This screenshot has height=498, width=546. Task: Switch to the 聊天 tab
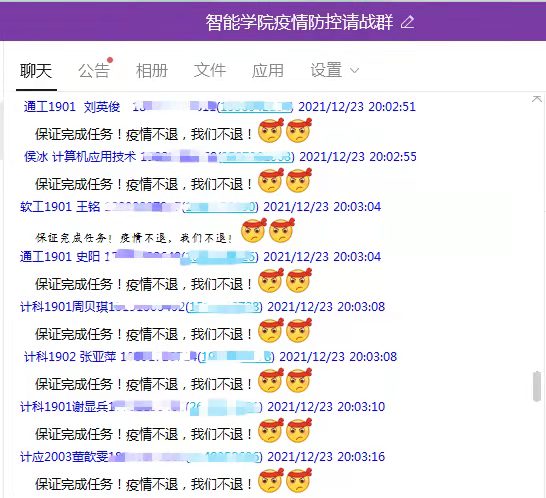click(x=36, y=71)
